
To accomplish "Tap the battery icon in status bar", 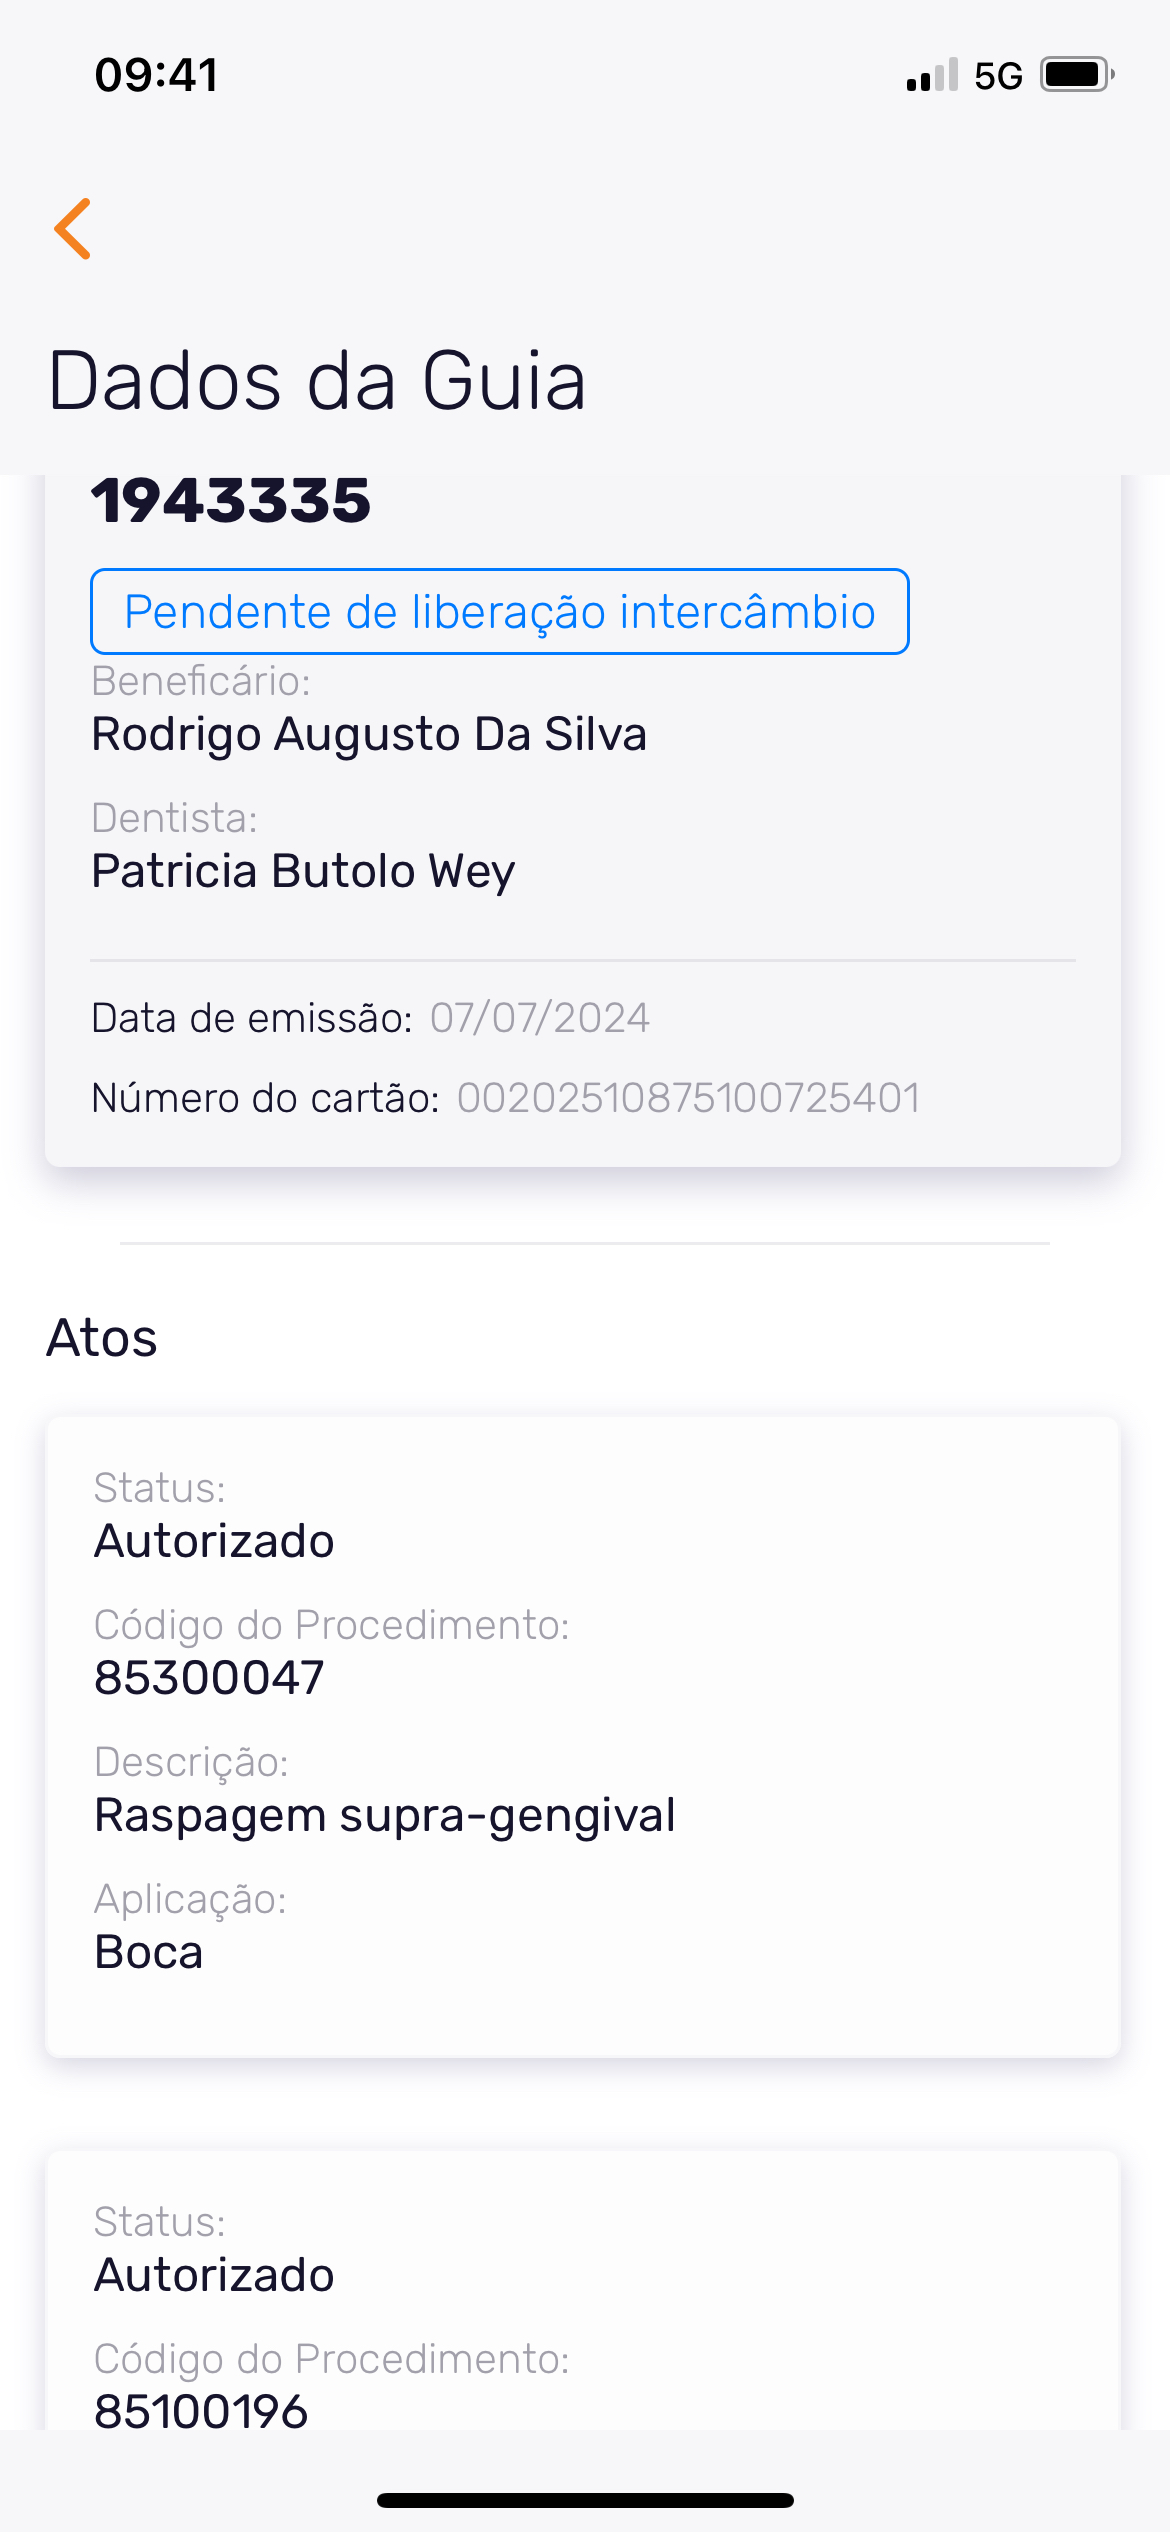I will (x=1076, y=75).
